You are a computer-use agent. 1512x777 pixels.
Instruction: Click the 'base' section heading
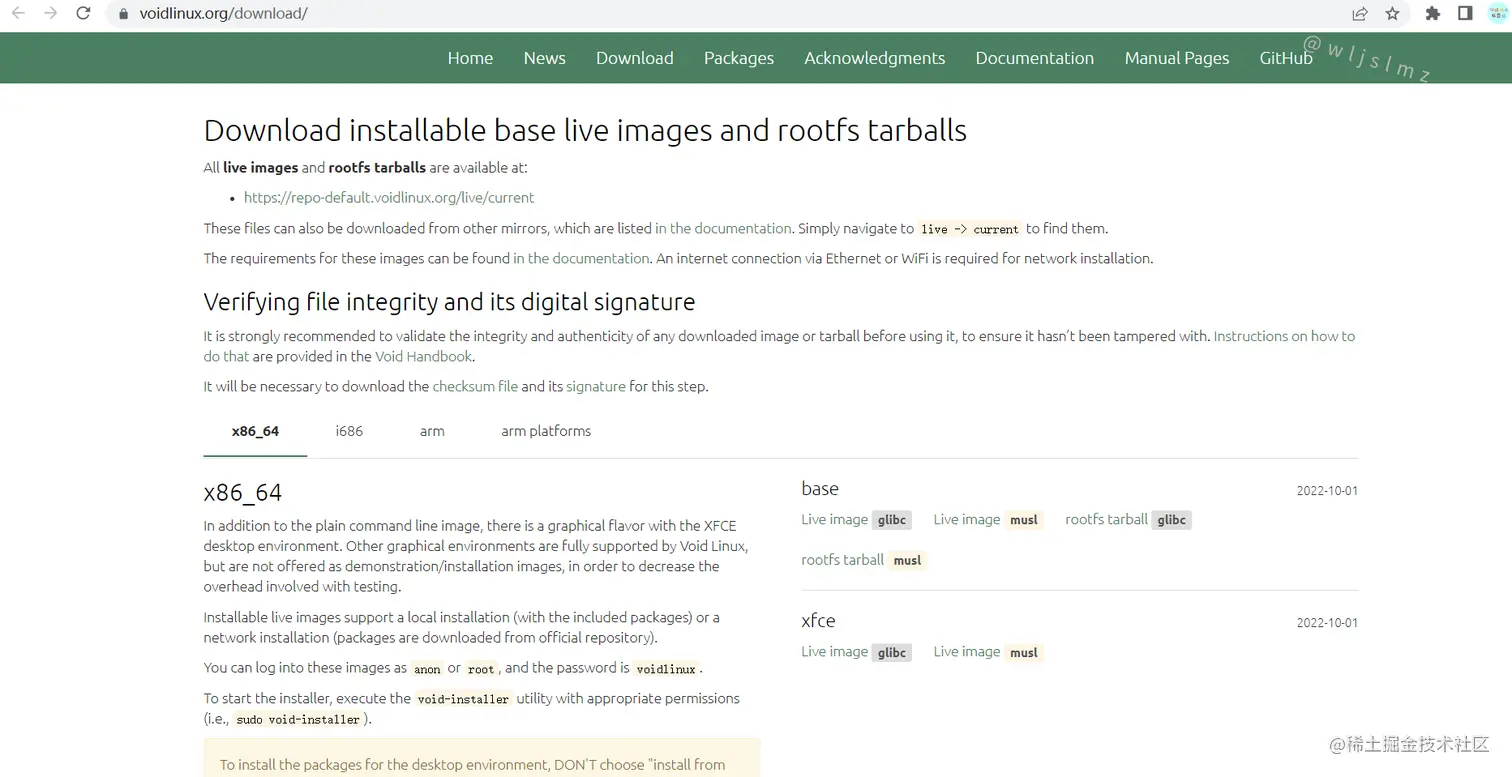[x=820, y=489]
